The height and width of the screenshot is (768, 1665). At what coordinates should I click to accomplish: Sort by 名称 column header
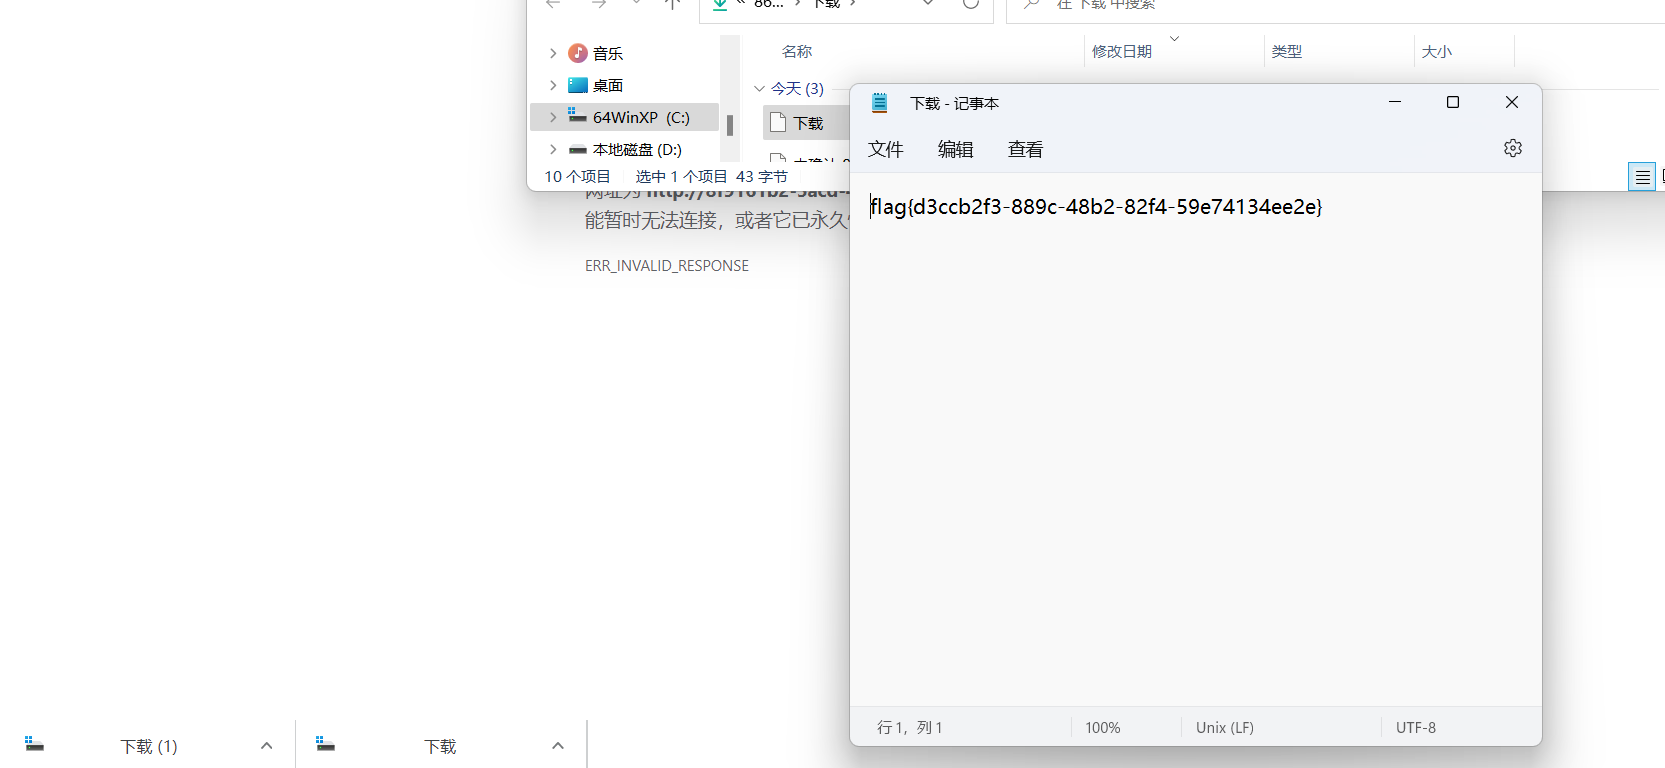pyautogui.click(x=797, y=51)
